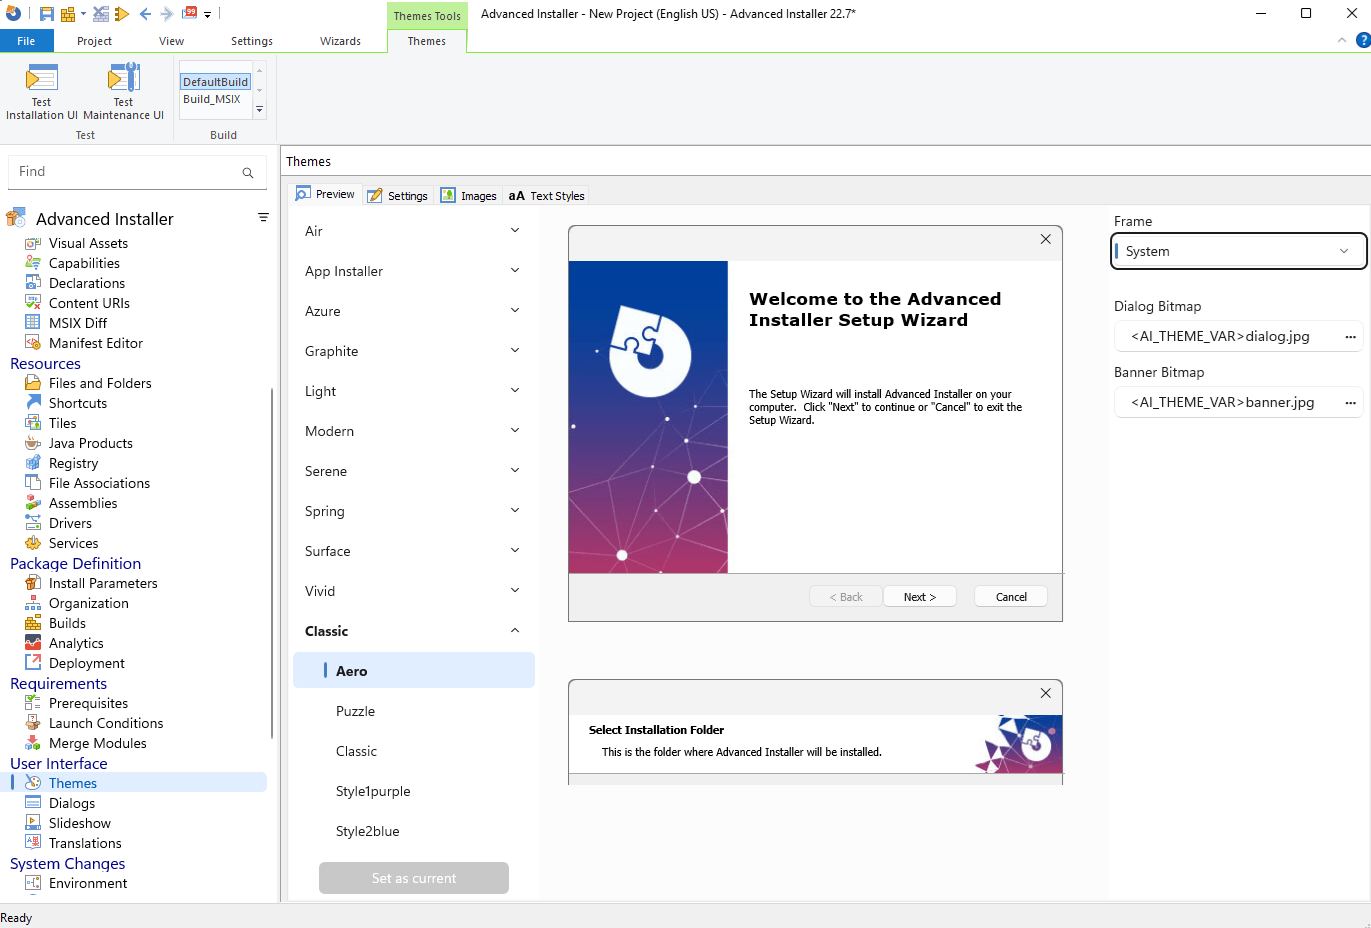Open the Images tab
Viewport: 1371px width, 928px height.
[469, 196]
